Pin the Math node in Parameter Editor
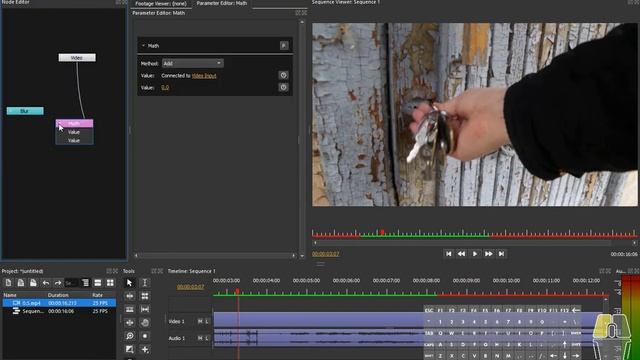The height and width of the screenshot is (360, 640). click(284, 45)
